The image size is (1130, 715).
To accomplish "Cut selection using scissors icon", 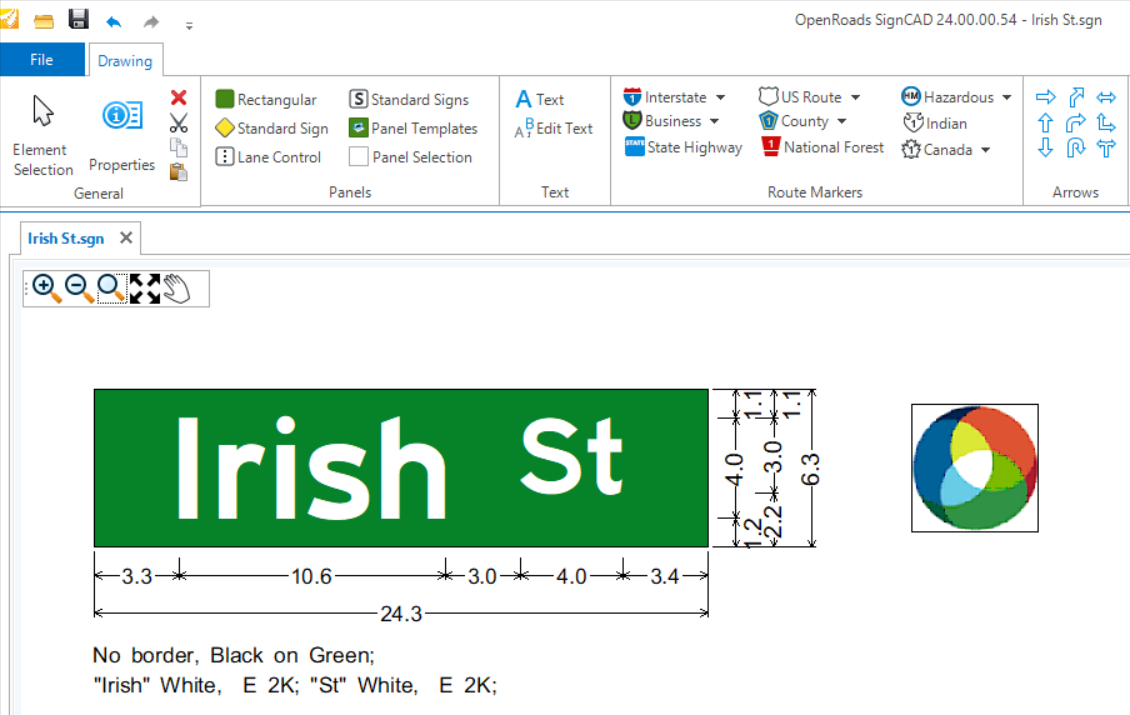I will (x=179, y=123).
